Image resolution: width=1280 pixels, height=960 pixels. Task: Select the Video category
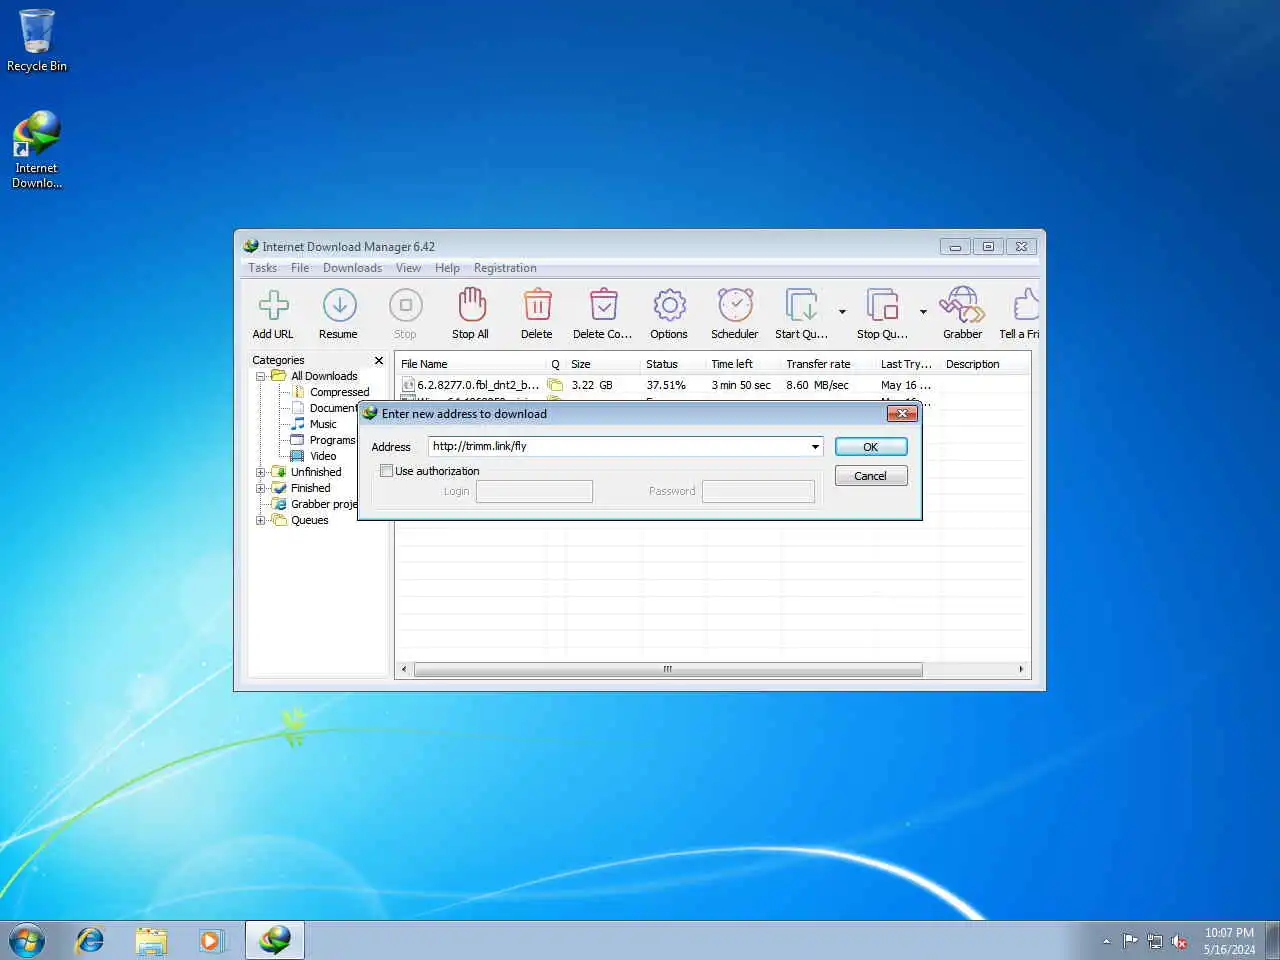tap(323, 456)
